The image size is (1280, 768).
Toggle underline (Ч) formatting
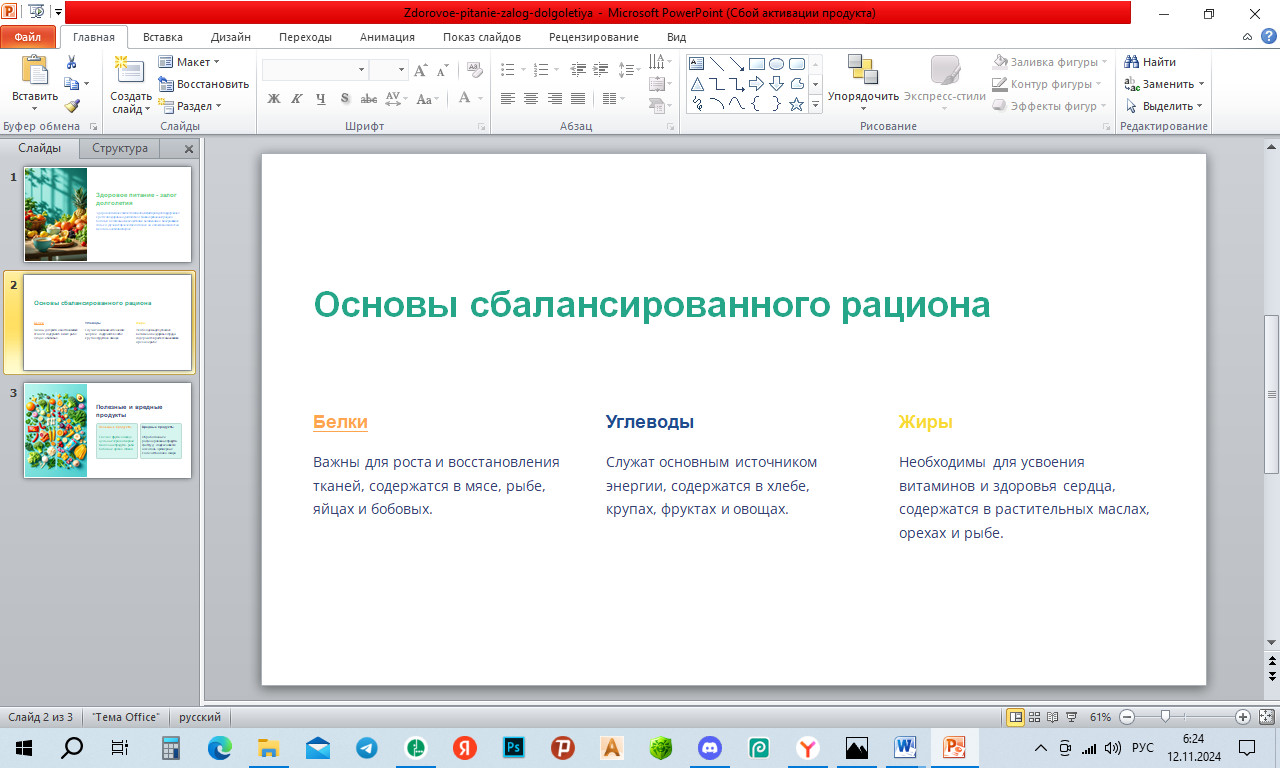(321, 99)
